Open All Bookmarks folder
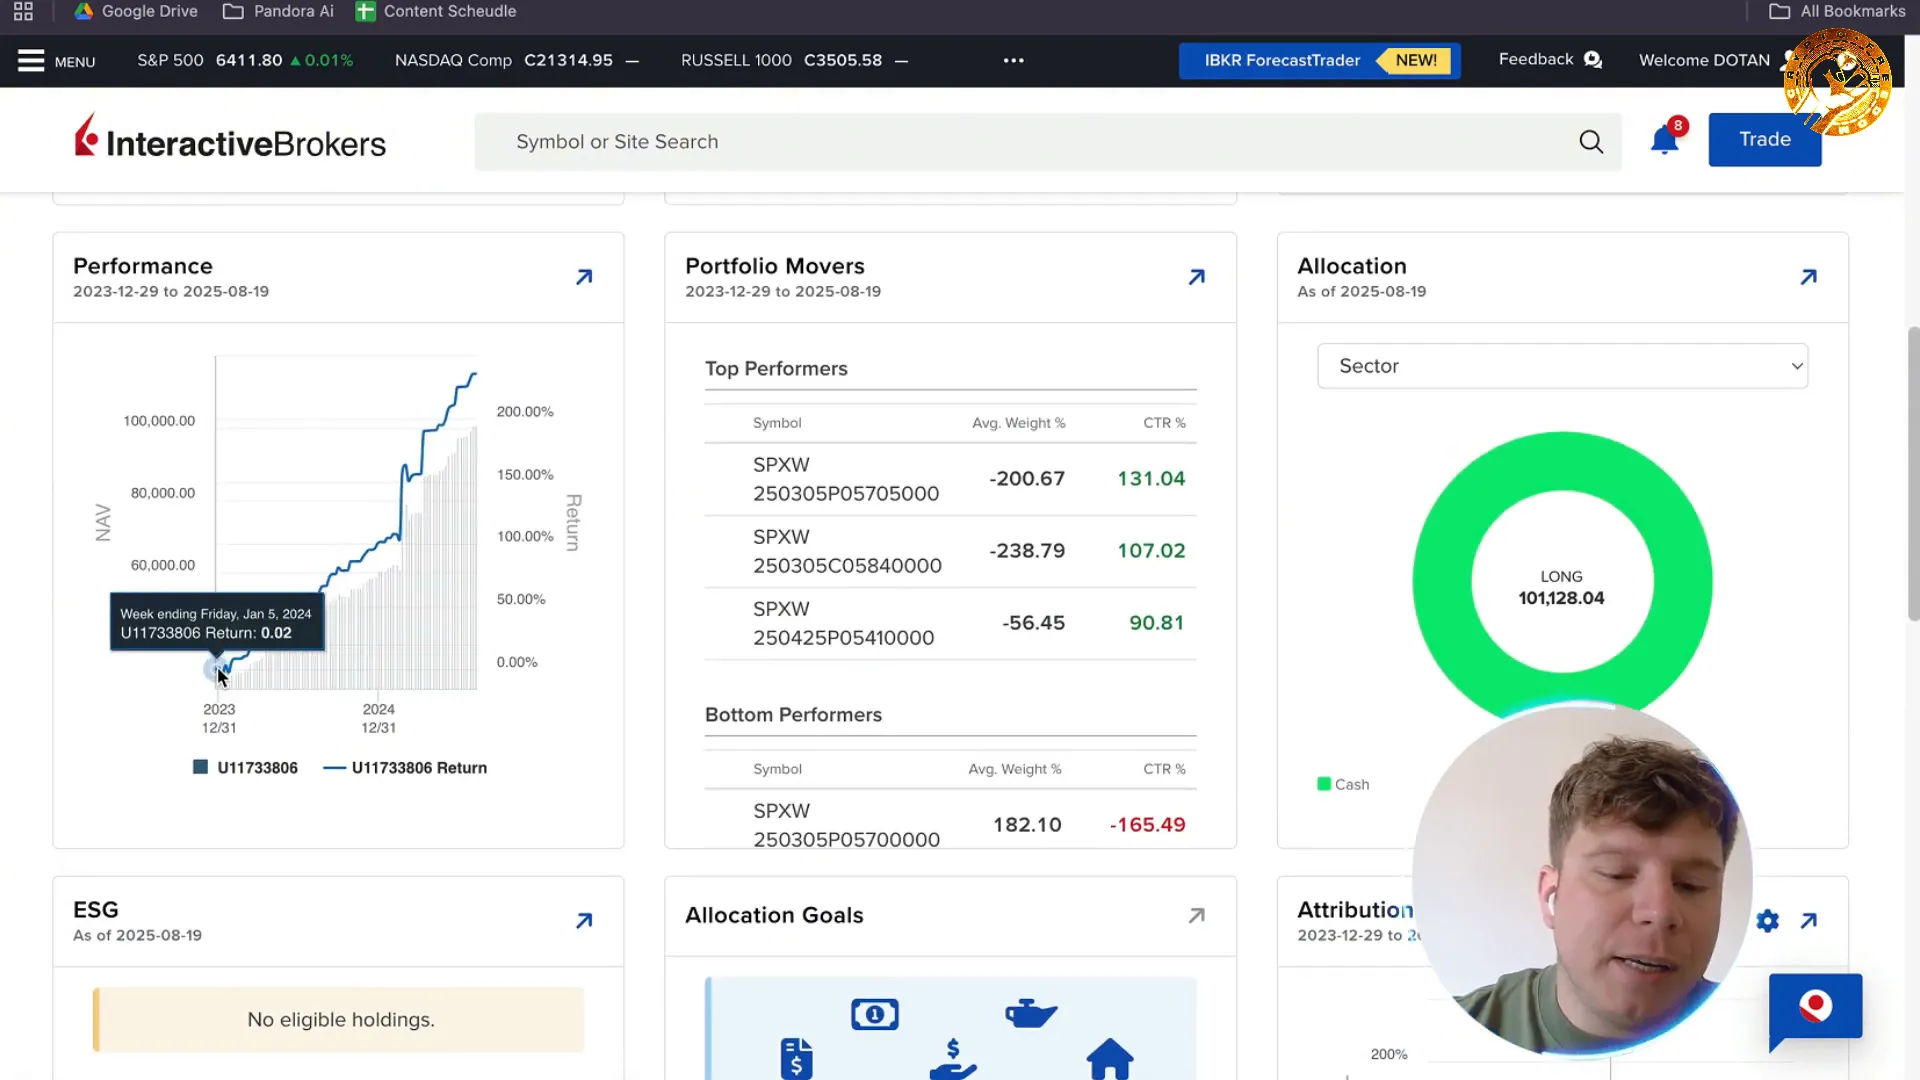Screen dimensions: 1920x1080 [1837, 11]
